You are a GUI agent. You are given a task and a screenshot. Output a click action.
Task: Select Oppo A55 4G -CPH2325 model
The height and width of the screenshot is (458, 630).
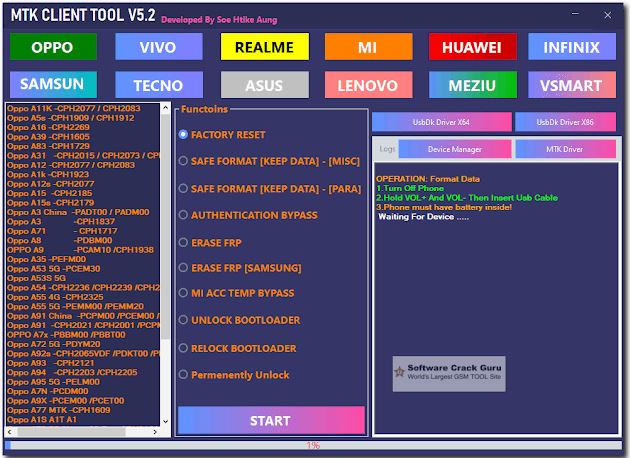point(55,296)
